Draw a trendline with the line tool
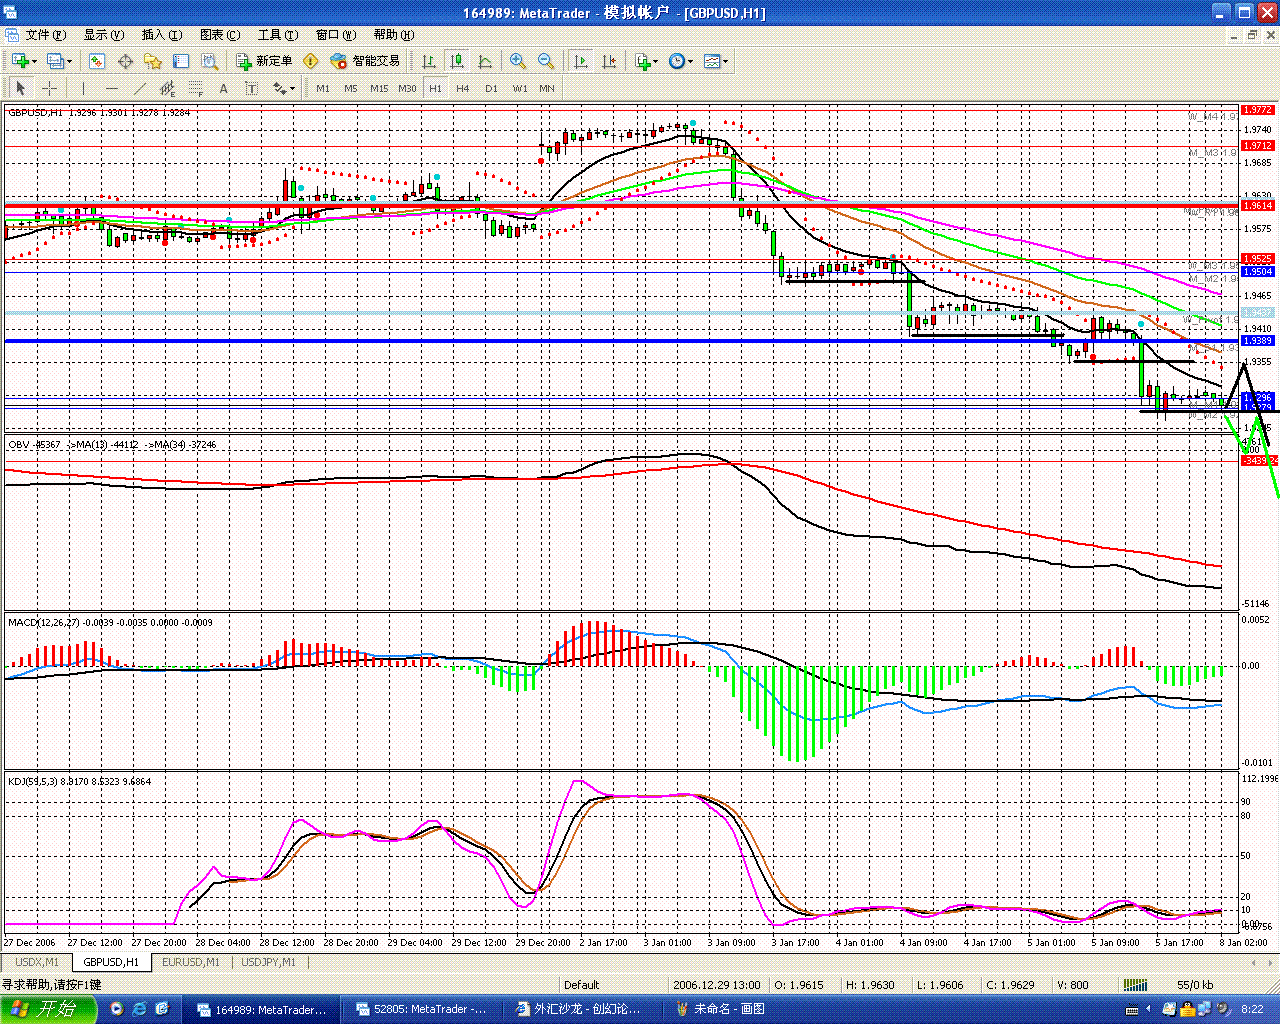This screenshot has width=1280, height=1024. (140, 88)
